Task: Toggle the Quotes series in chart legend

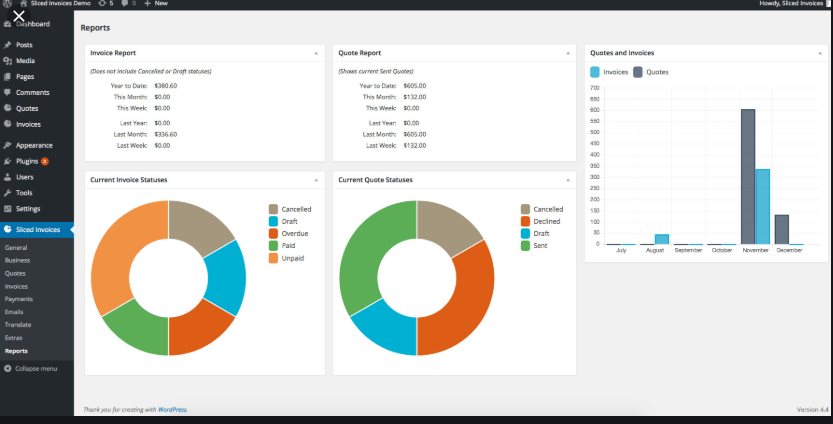Action: pos(651,72)
